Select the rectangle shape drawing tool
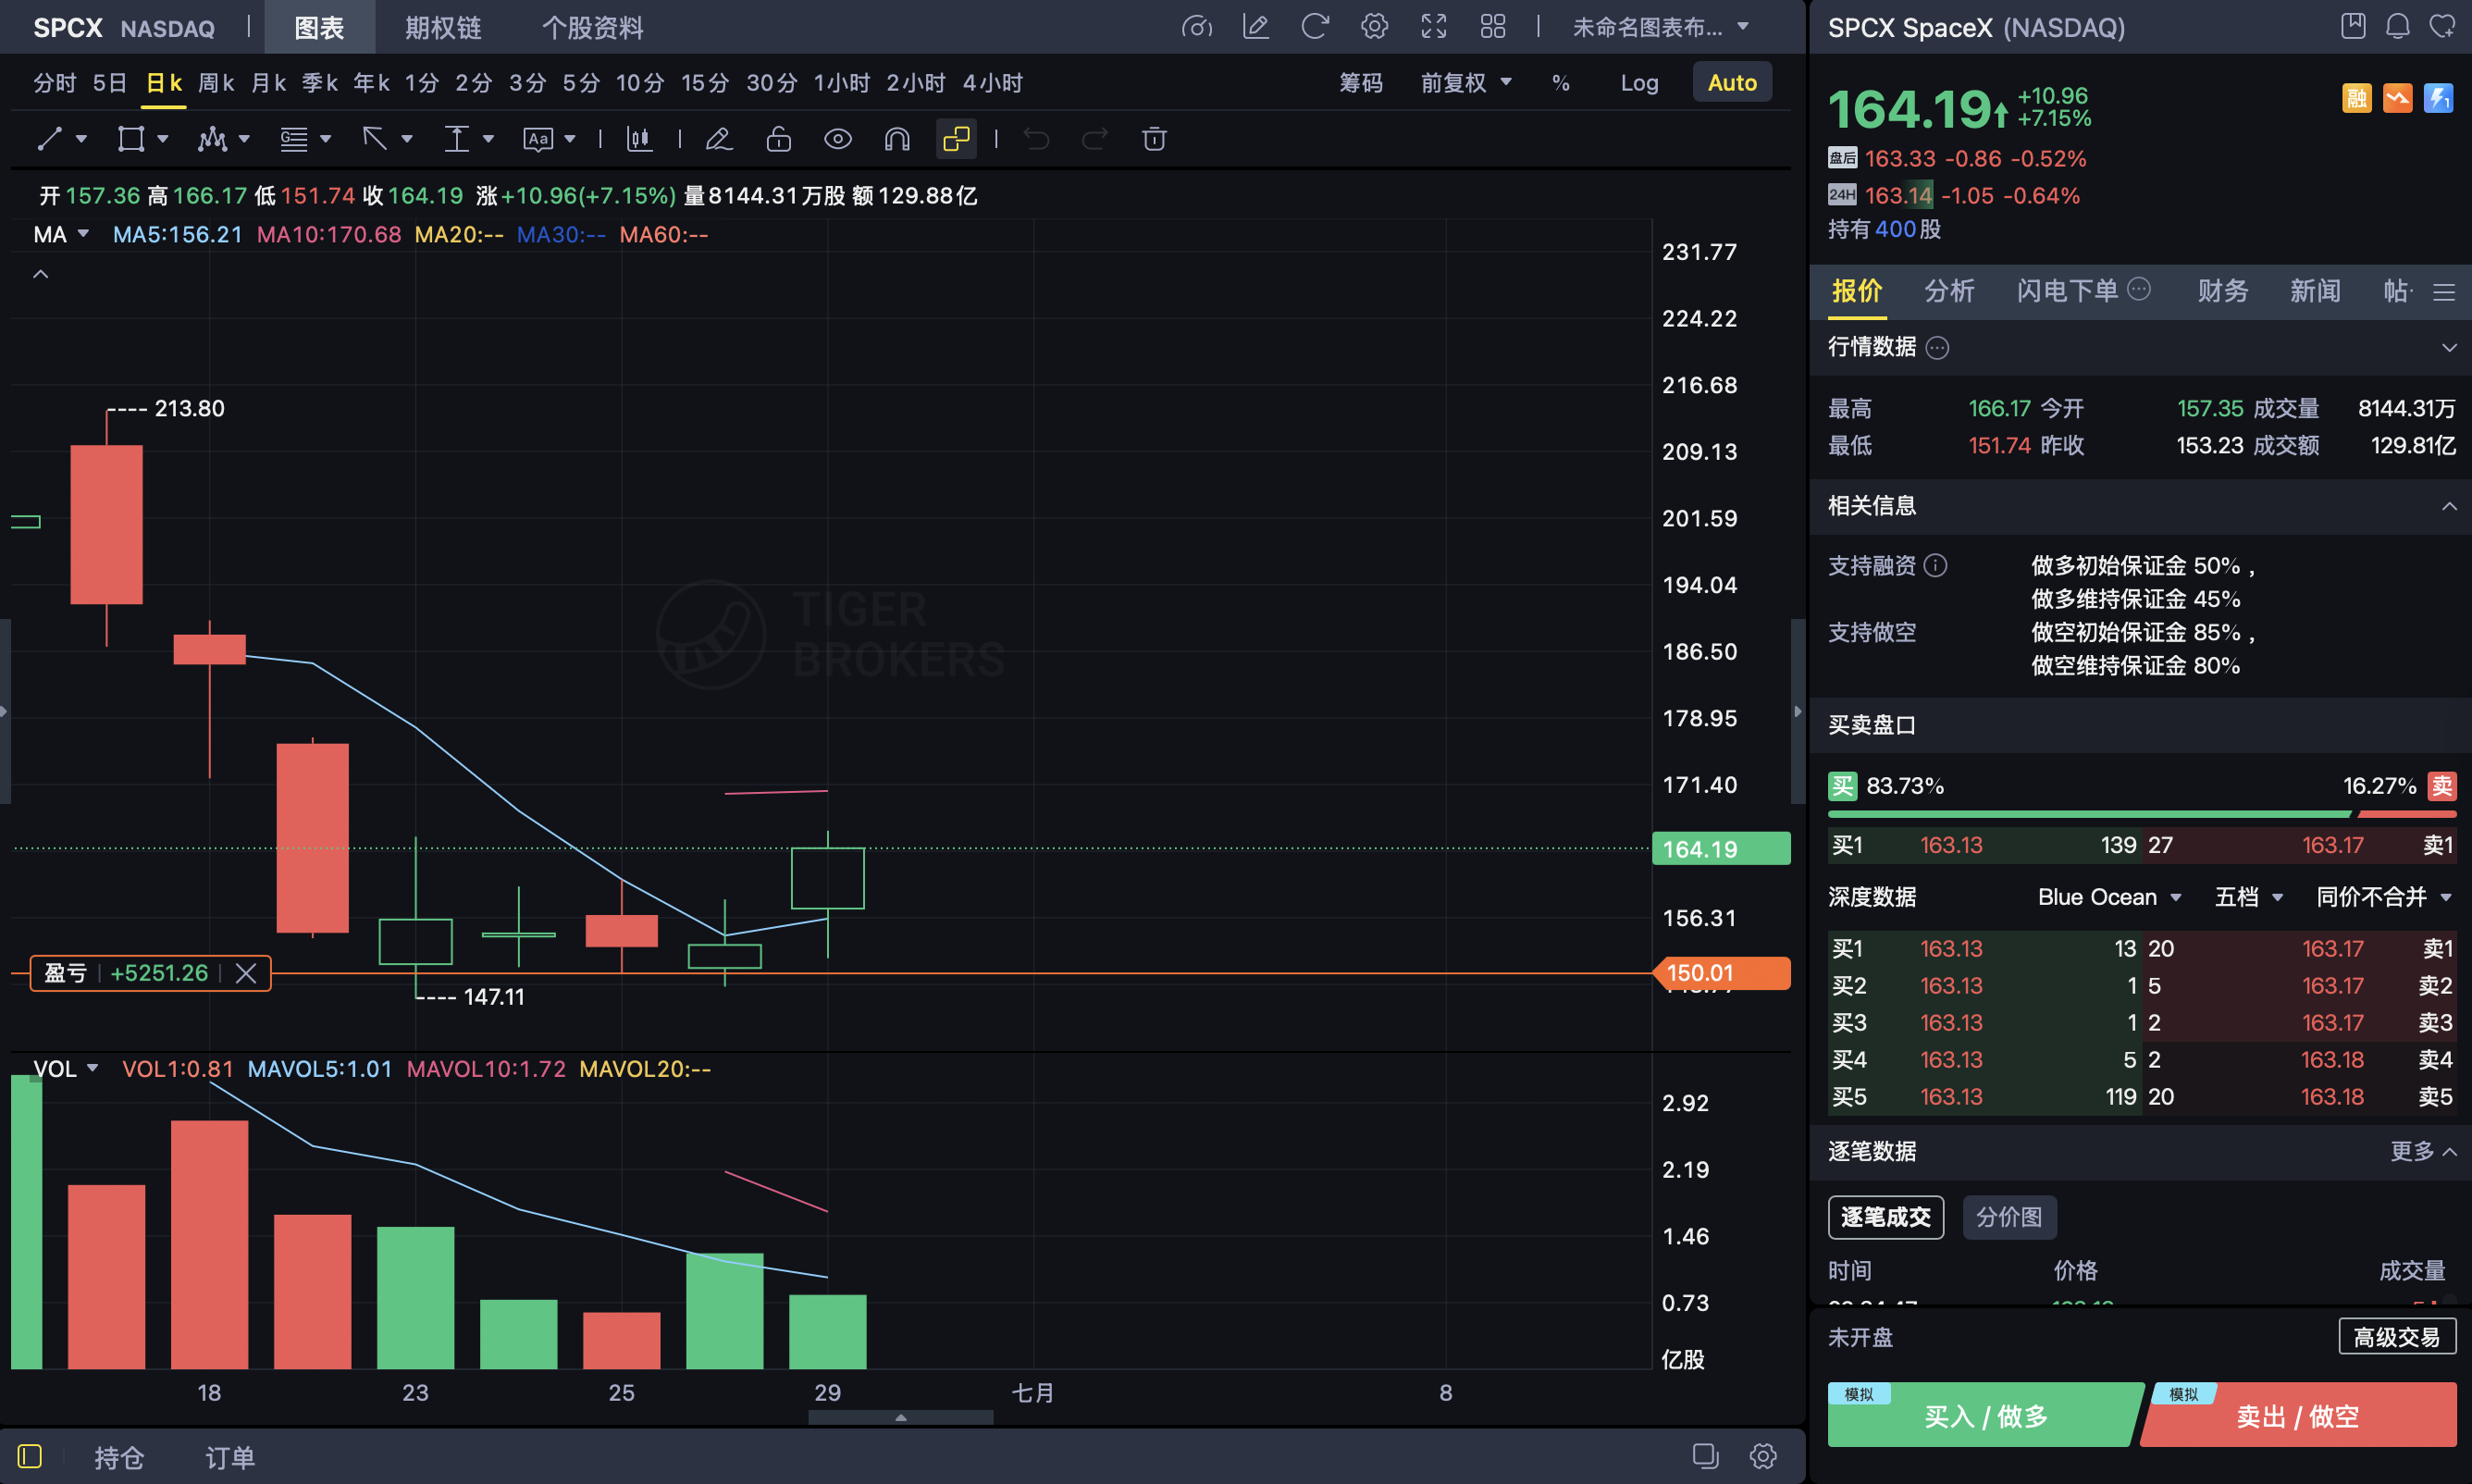Viewport: 2472px width, 1484px height. pyautogui.click(x=131, y=139)
